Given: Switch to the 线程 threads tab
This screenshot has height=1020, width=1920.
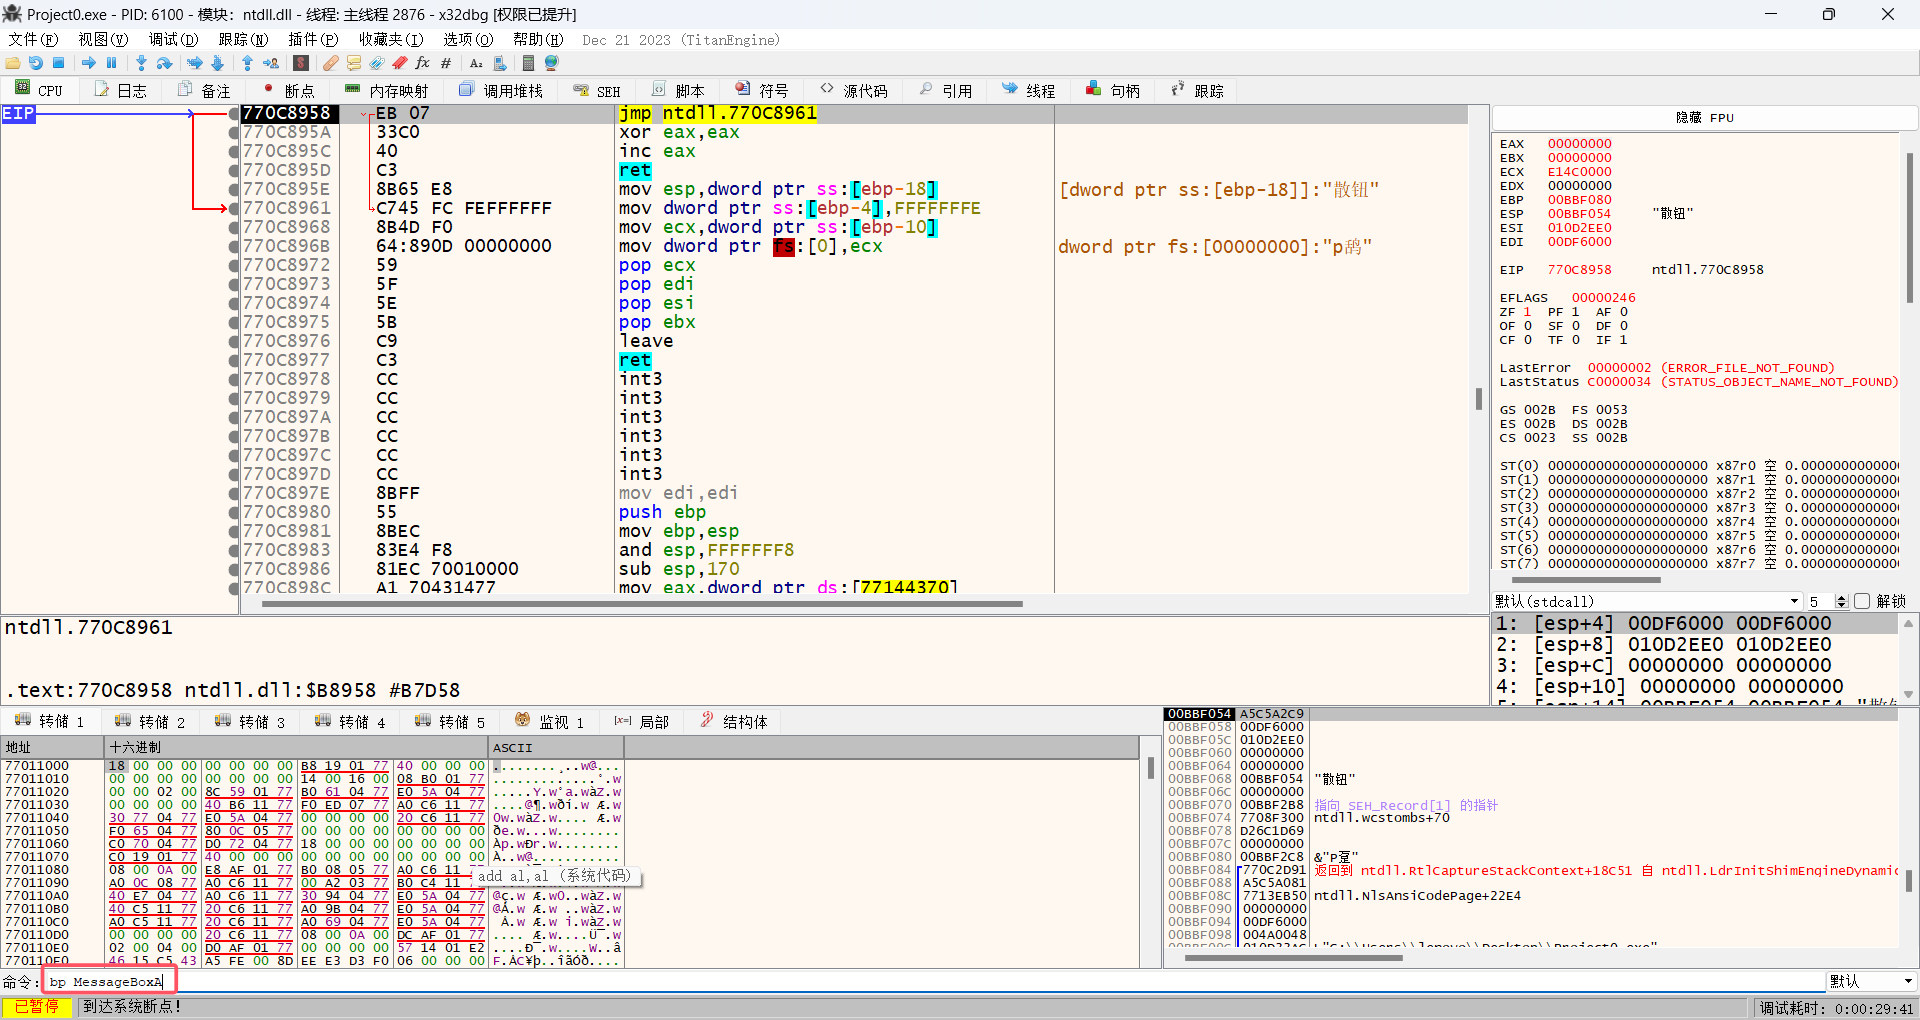Looking at the screenshot, I should coord(1028,90).
